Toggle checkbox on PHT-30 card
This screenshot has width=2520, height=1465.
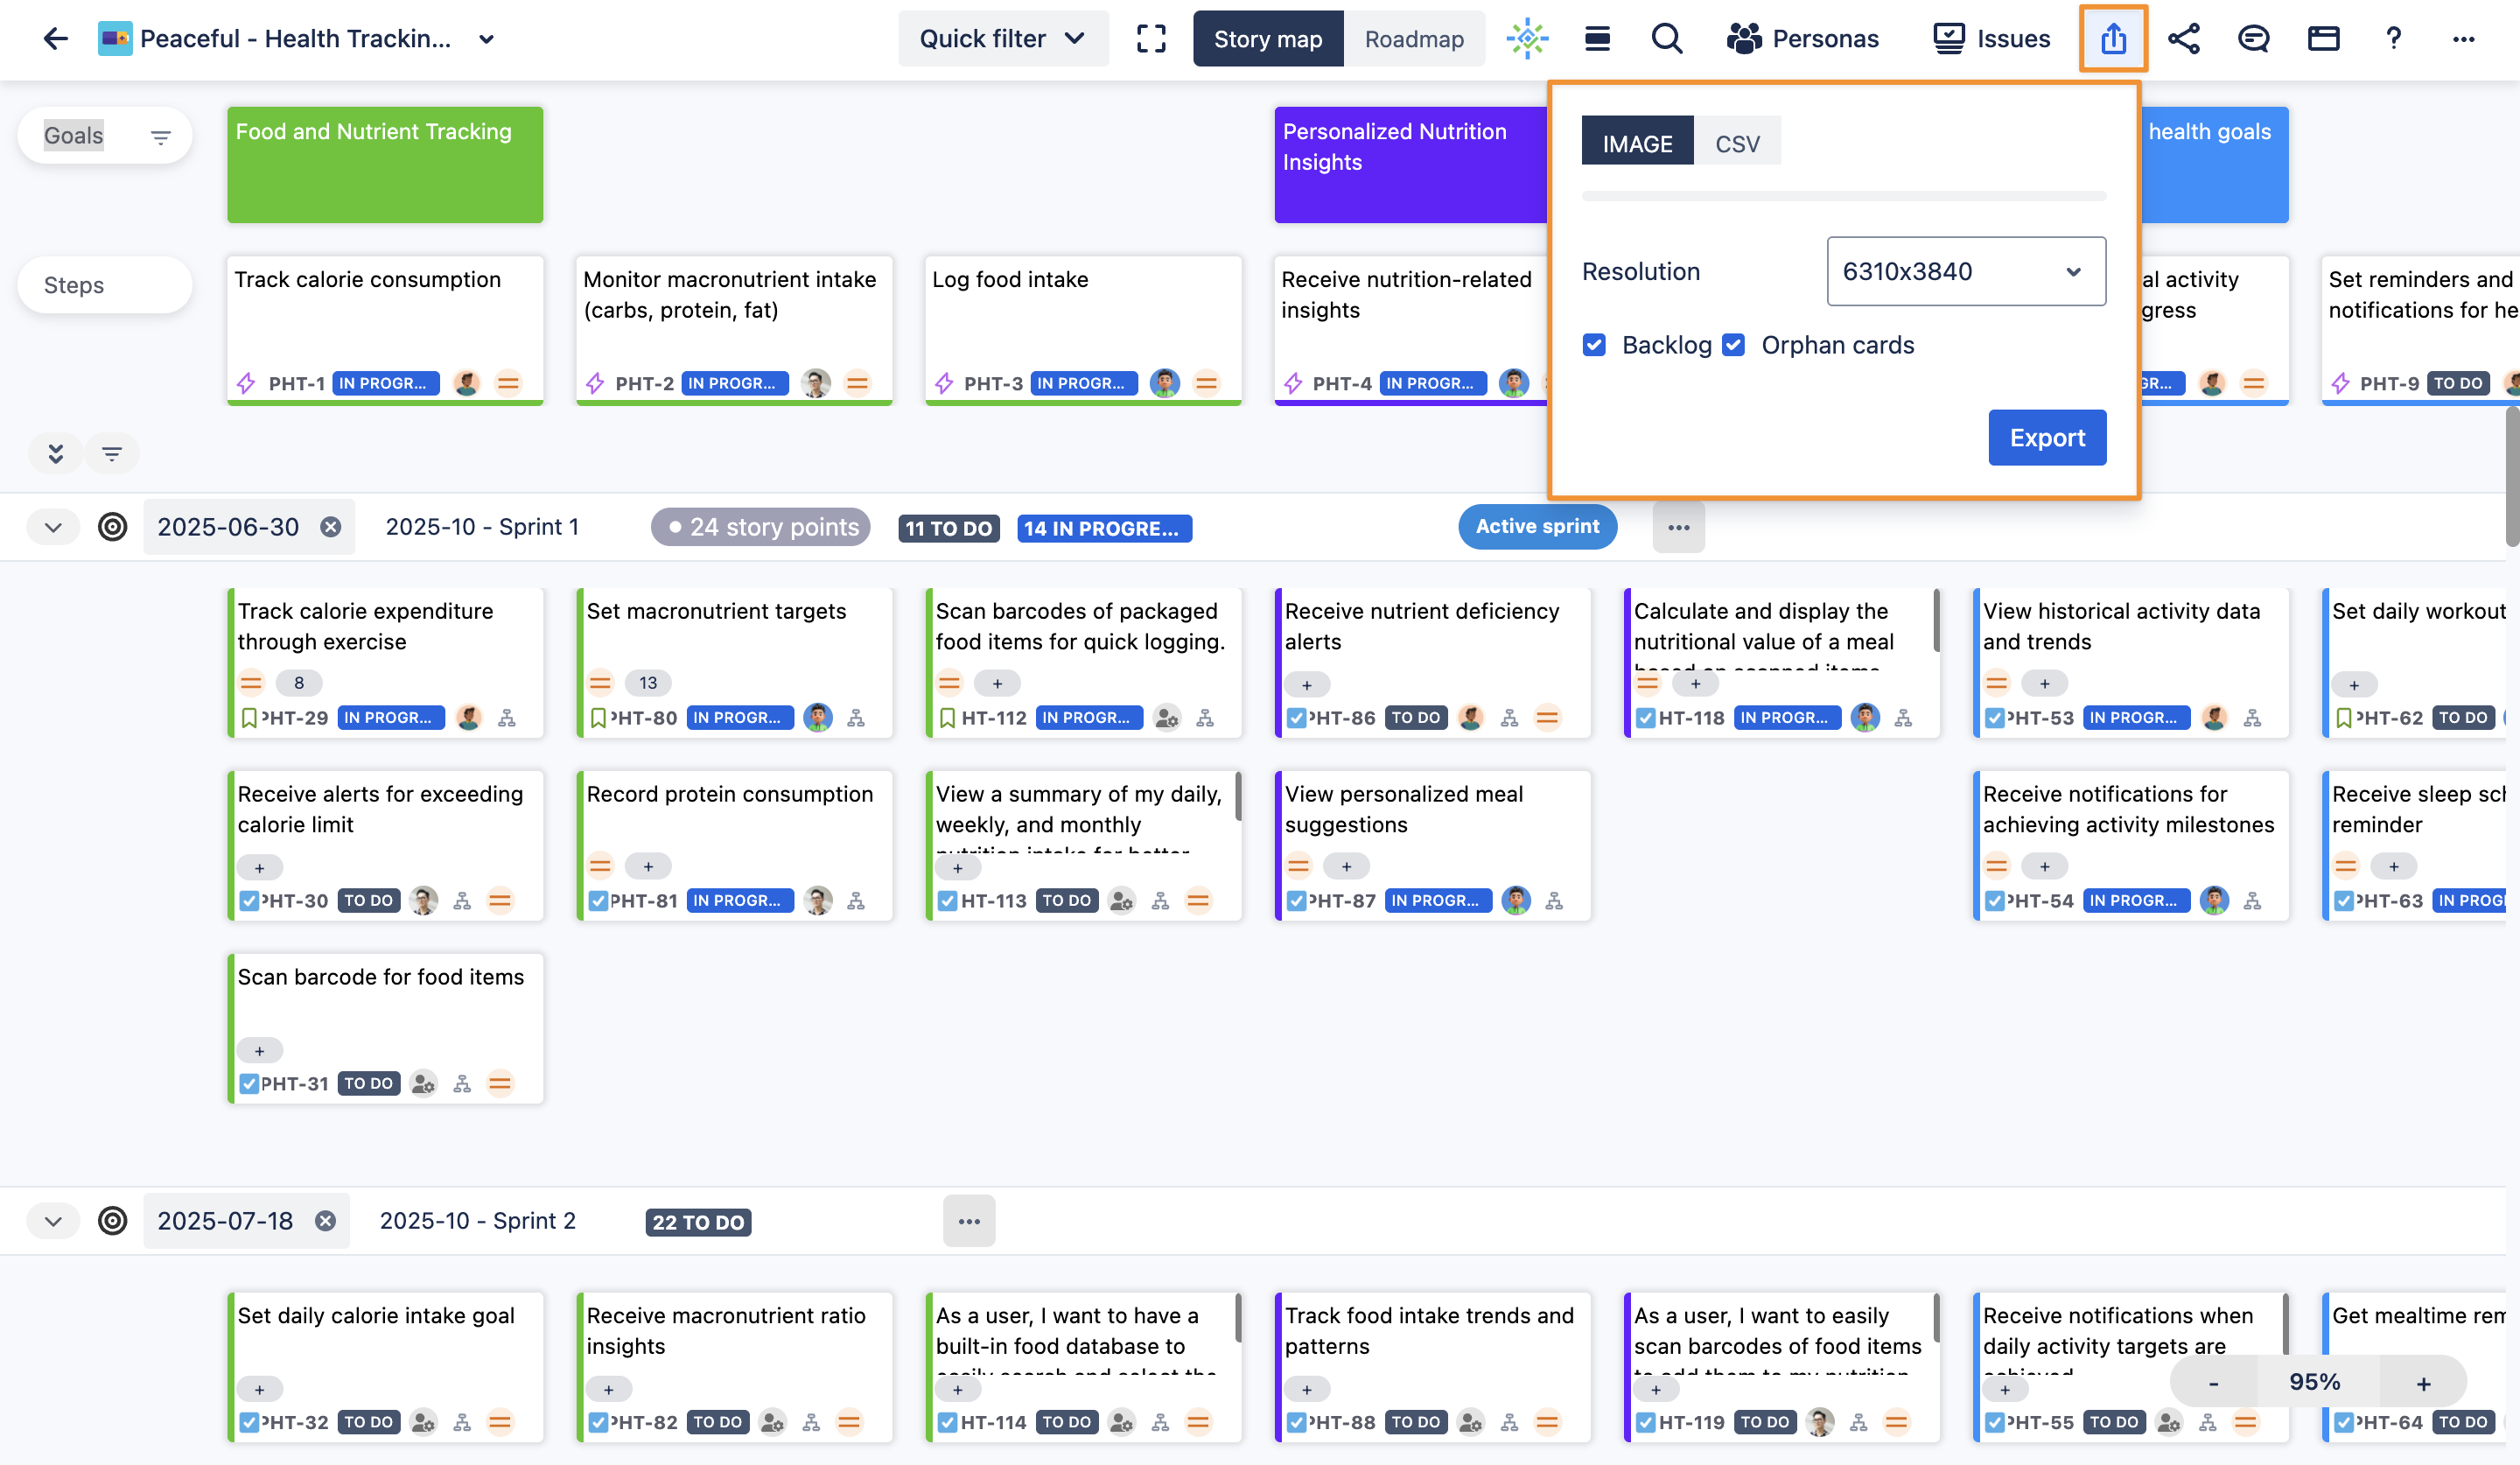(249, 901)
